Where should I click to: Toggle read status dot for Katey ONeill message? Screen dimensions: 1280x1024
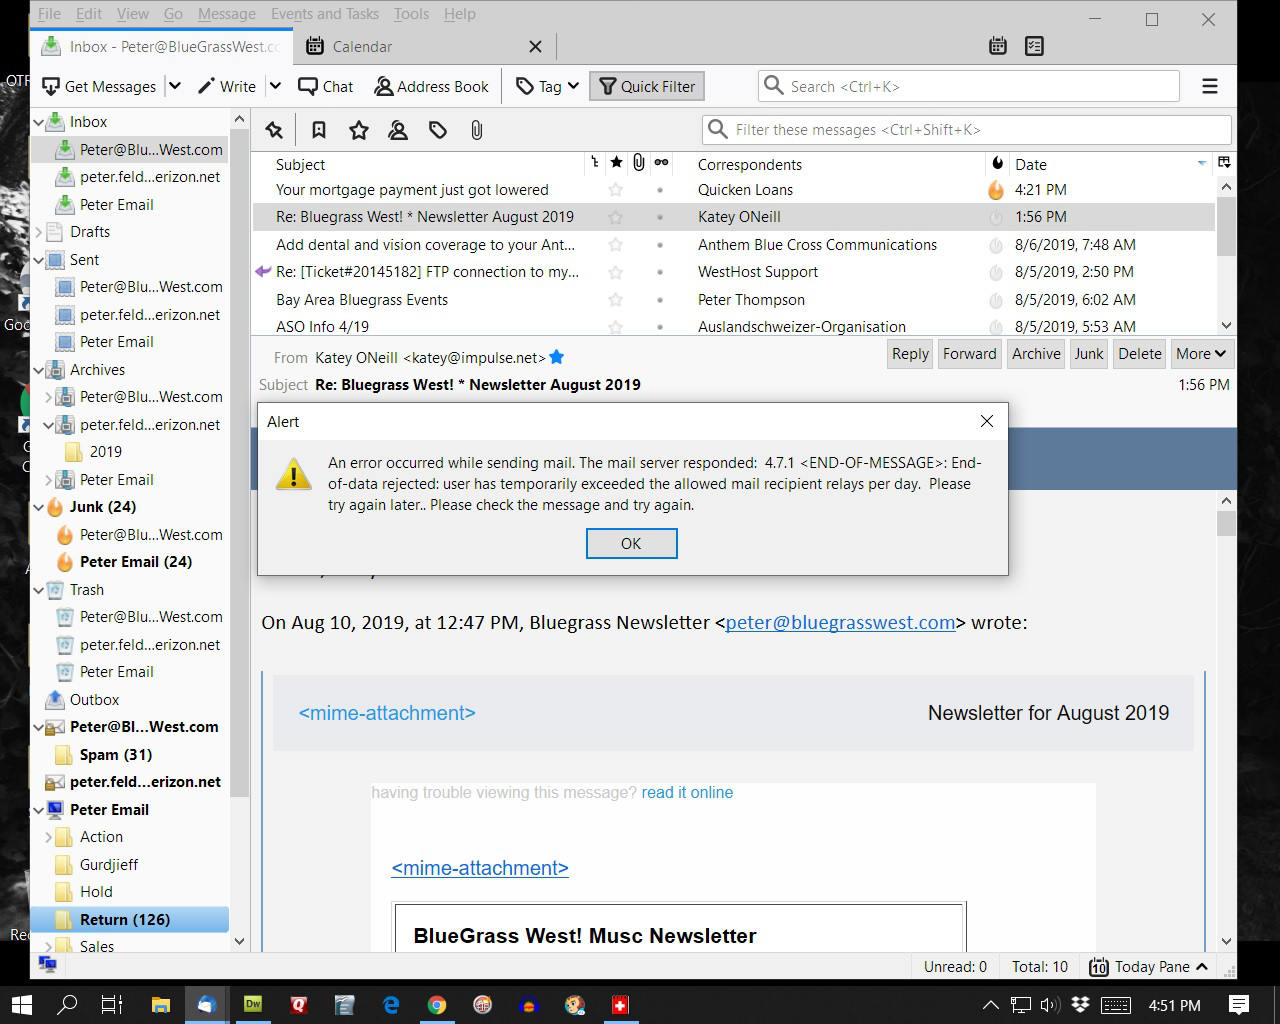pos(659,217)
